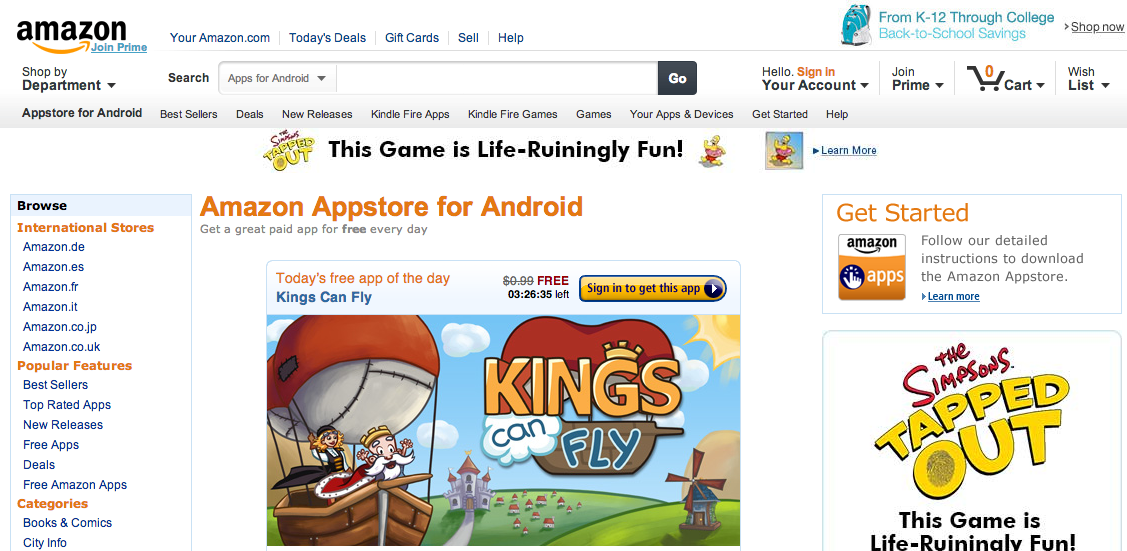This screenshot has height=551, width=1127.
Task: Open the Join Prime dropdown in header
Action: 918,78
